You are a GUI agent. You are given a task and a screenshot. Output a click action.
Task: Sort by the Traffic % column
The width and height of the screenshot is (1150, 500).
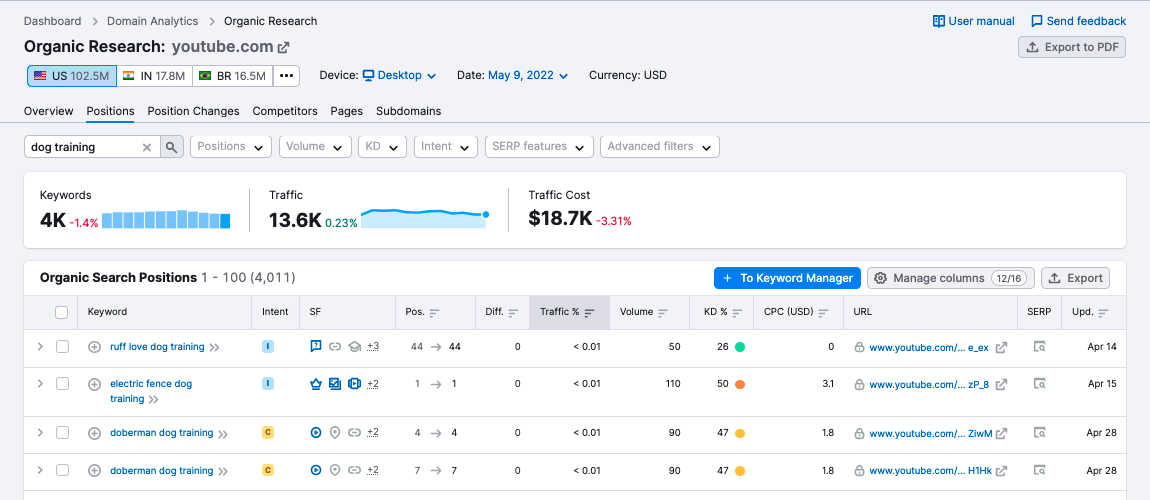pos(567,312)
